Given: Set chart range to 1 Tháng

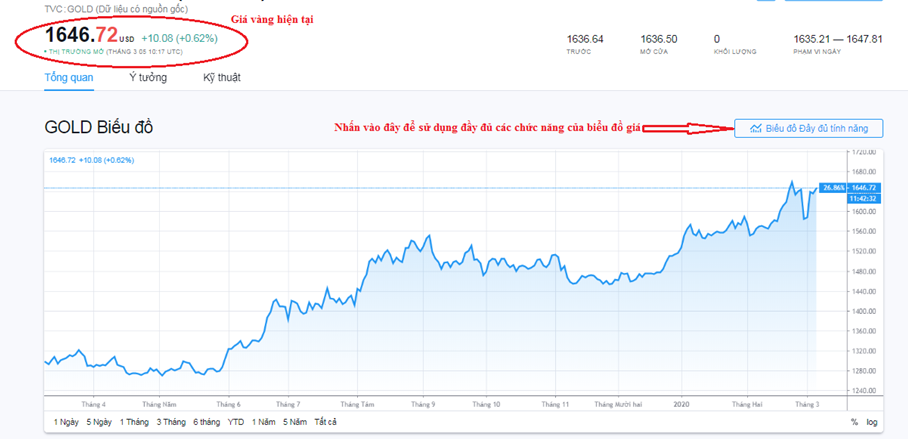Looking at the screenshot, I should coord(135,422).
